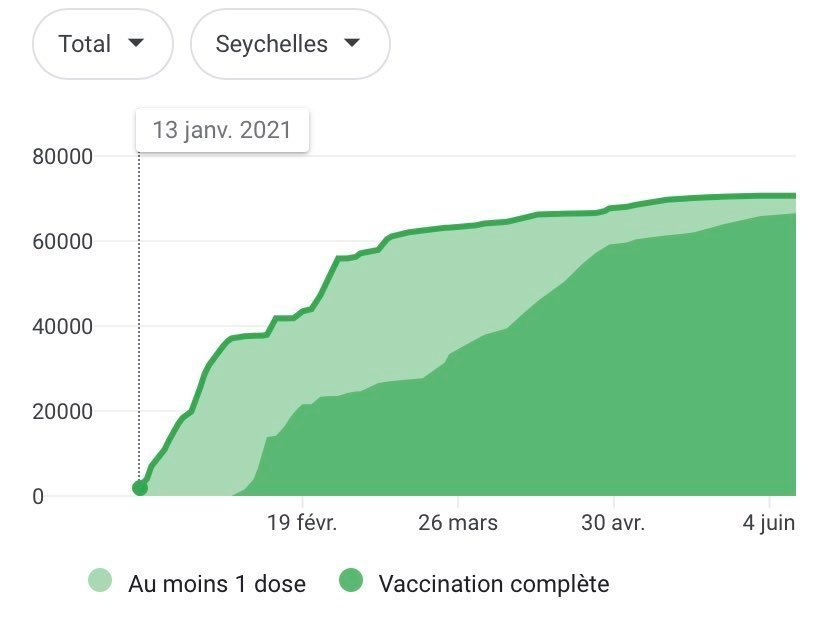Click the light green 'Au moins 1 dose' legend dot

pyautogui.click(x=101, y=582)
